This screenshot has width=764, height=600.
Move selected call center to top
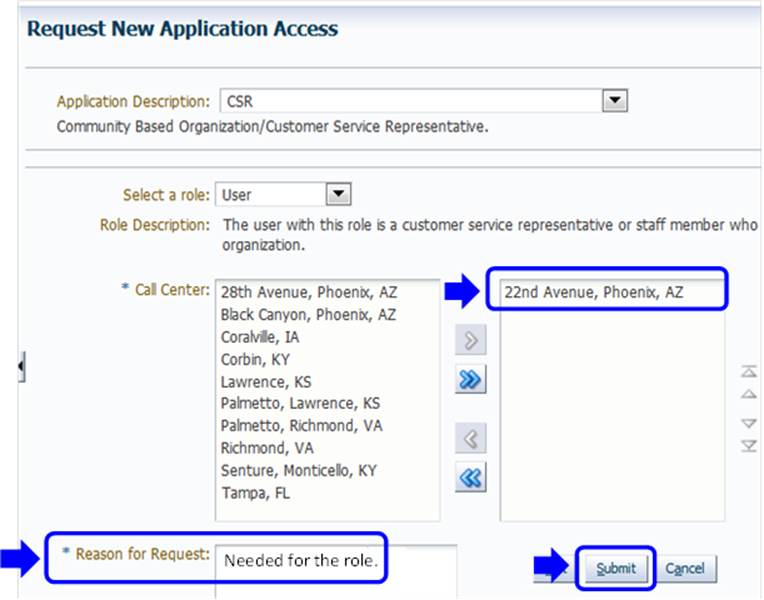(748, 372)
